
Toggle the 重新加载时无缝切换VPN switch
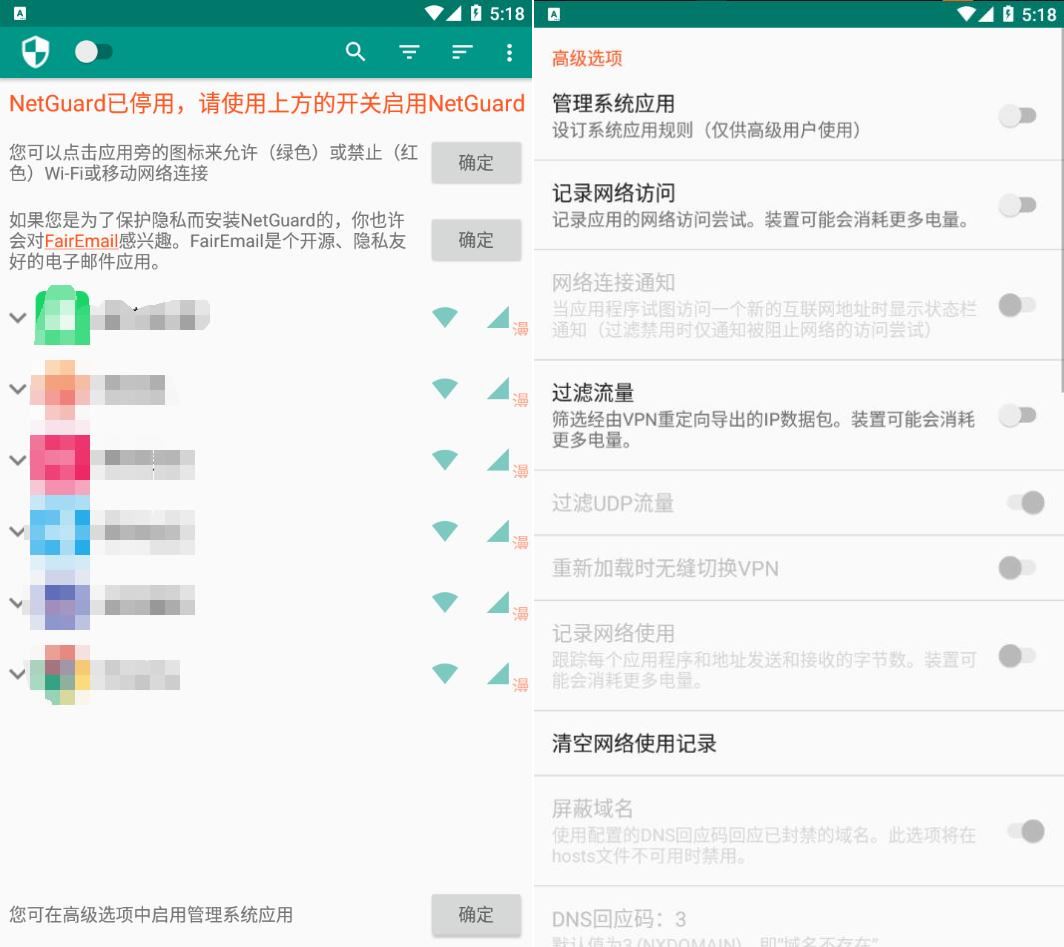[1017, 568]
